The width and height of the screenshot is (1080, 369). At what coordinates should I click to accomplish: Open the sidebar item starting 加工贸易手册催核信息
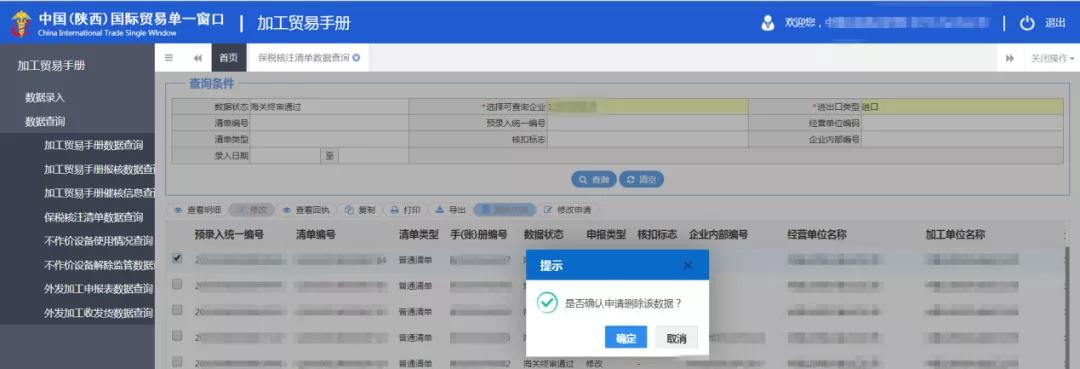(x=98, y=193)
